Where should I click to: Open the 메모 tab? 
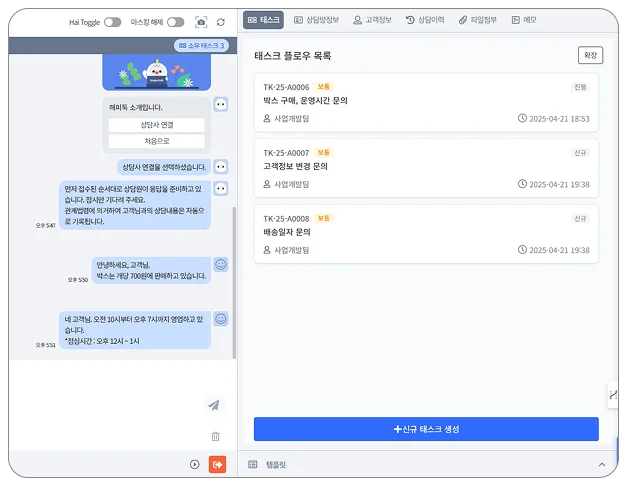pyautogui.click(x=524, y=20)
